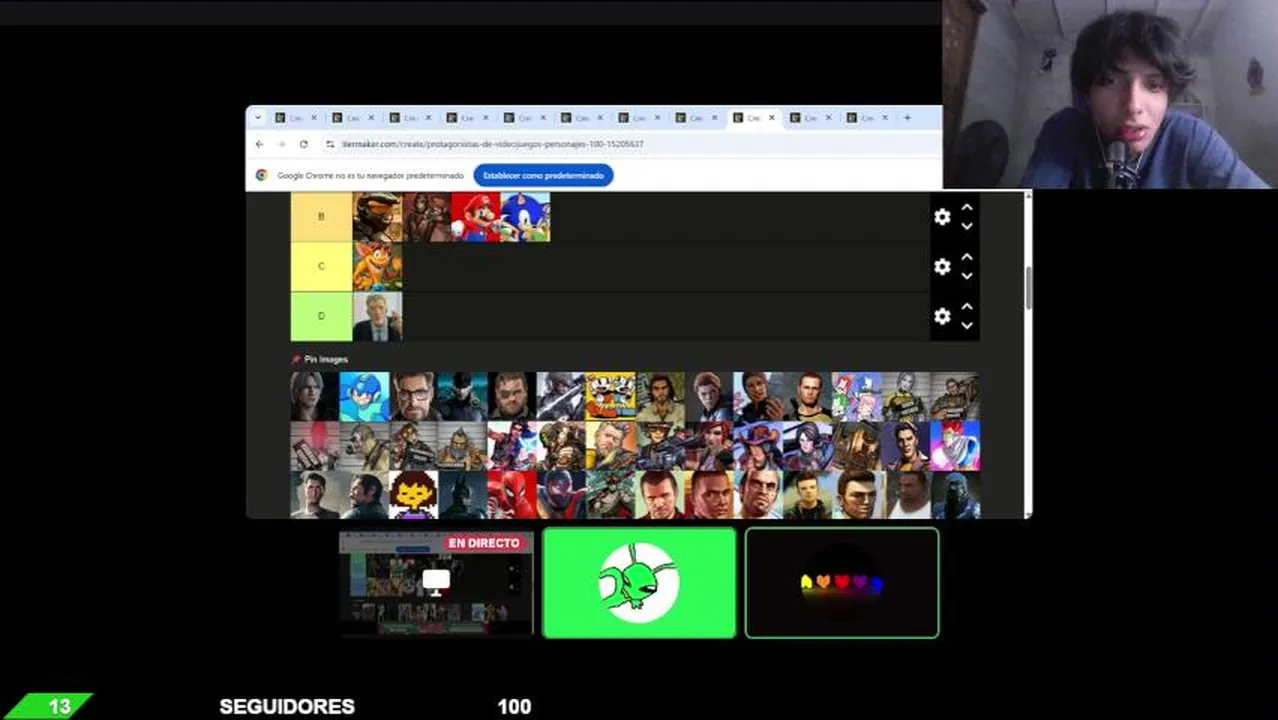Select the red Spider-Man image
The image size is (1278, 720).
(x=512, y=495)
